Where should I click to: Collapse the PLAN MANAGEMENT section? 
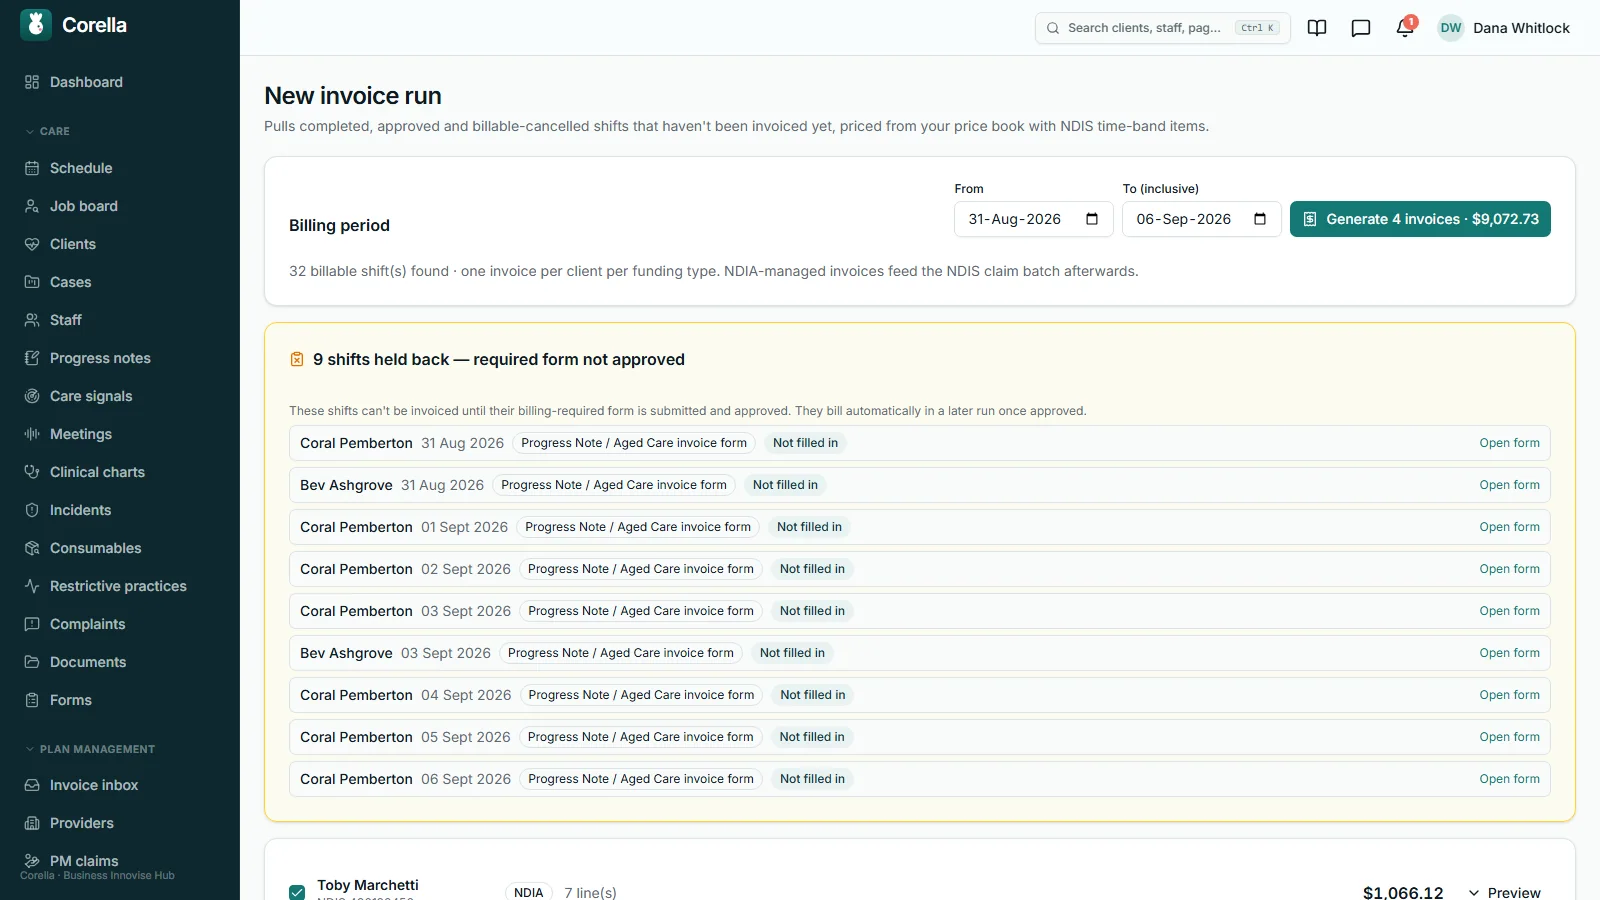pyautogui.click(x=90, y=749)
